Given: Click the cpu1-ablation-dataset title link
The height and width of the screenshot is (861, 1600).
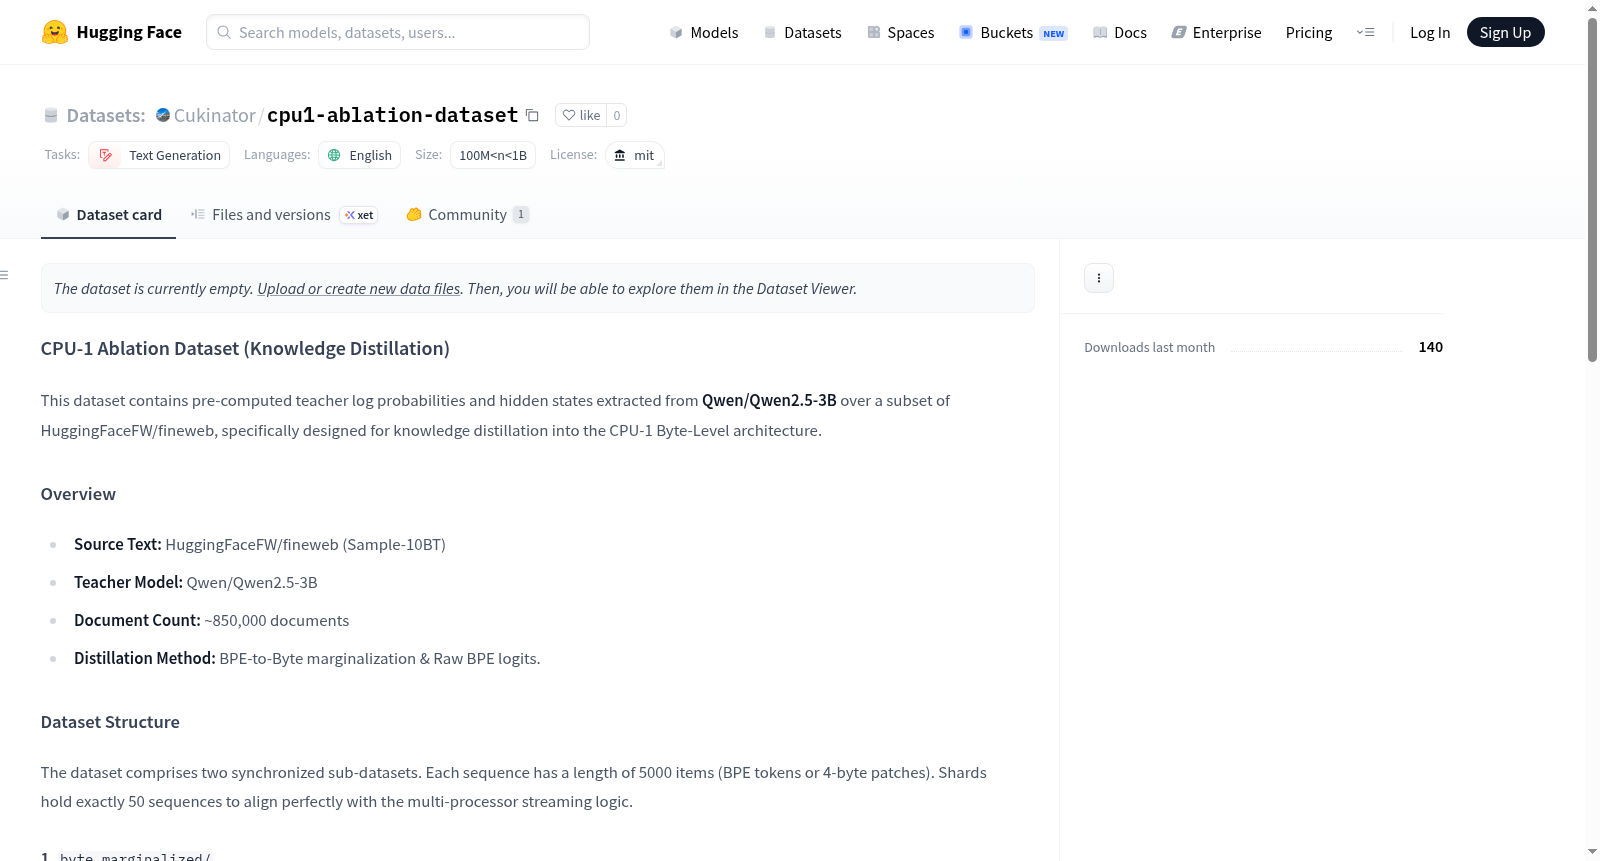Looking at the screenshot, I should pos(392,115).
